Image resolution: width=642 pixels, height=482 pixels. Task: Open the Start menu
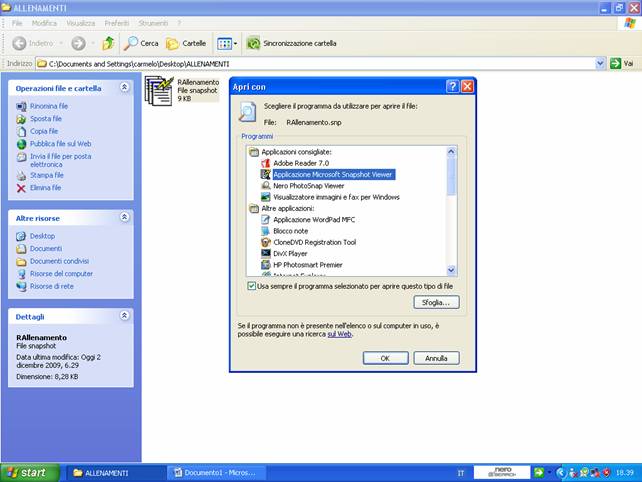(30, 473)
